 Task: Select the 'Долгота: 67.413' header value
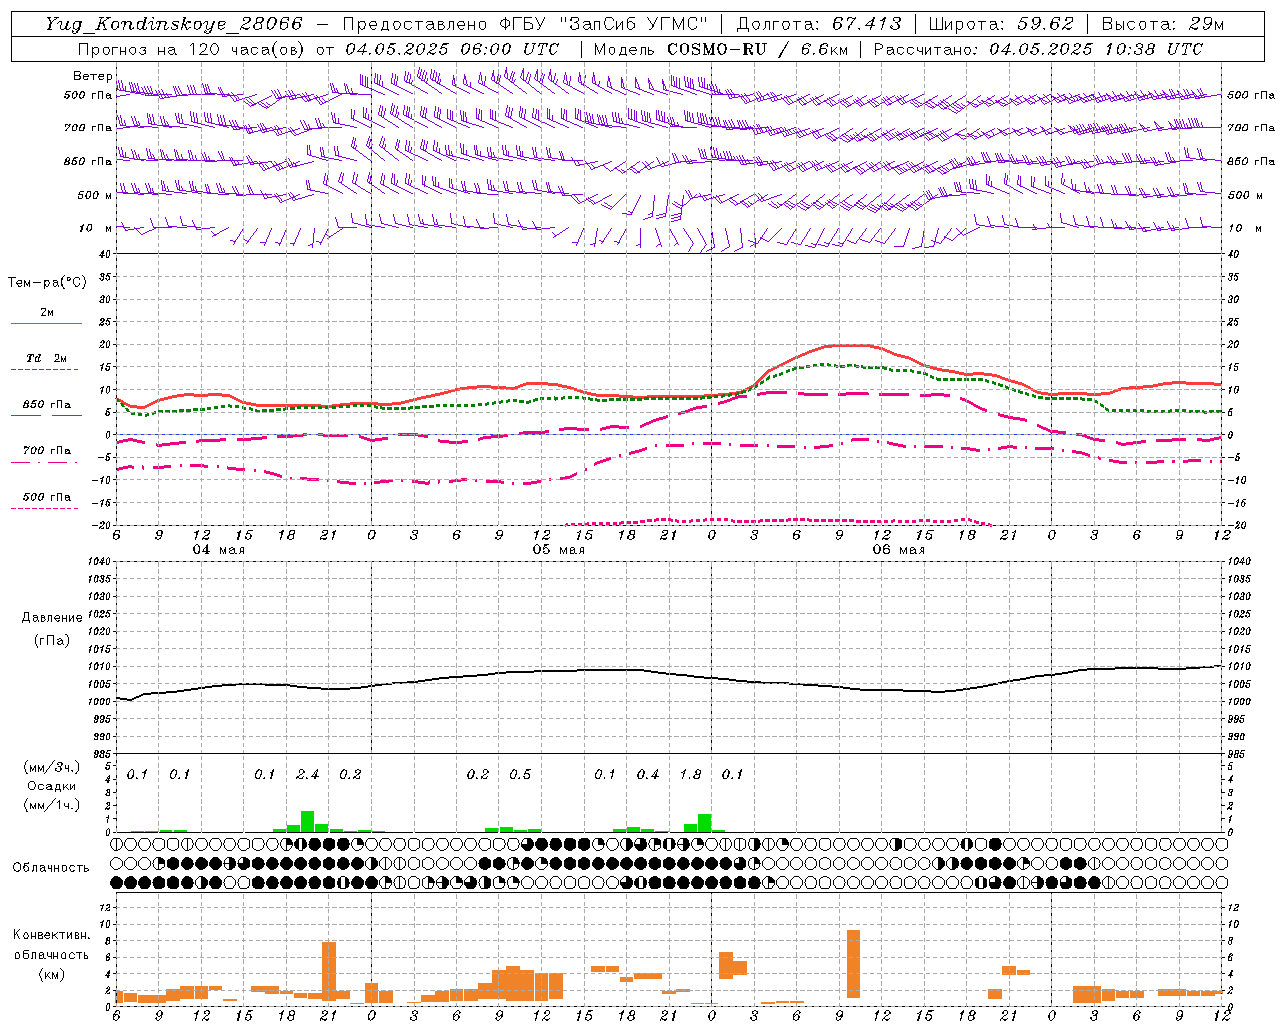[819, 24]
